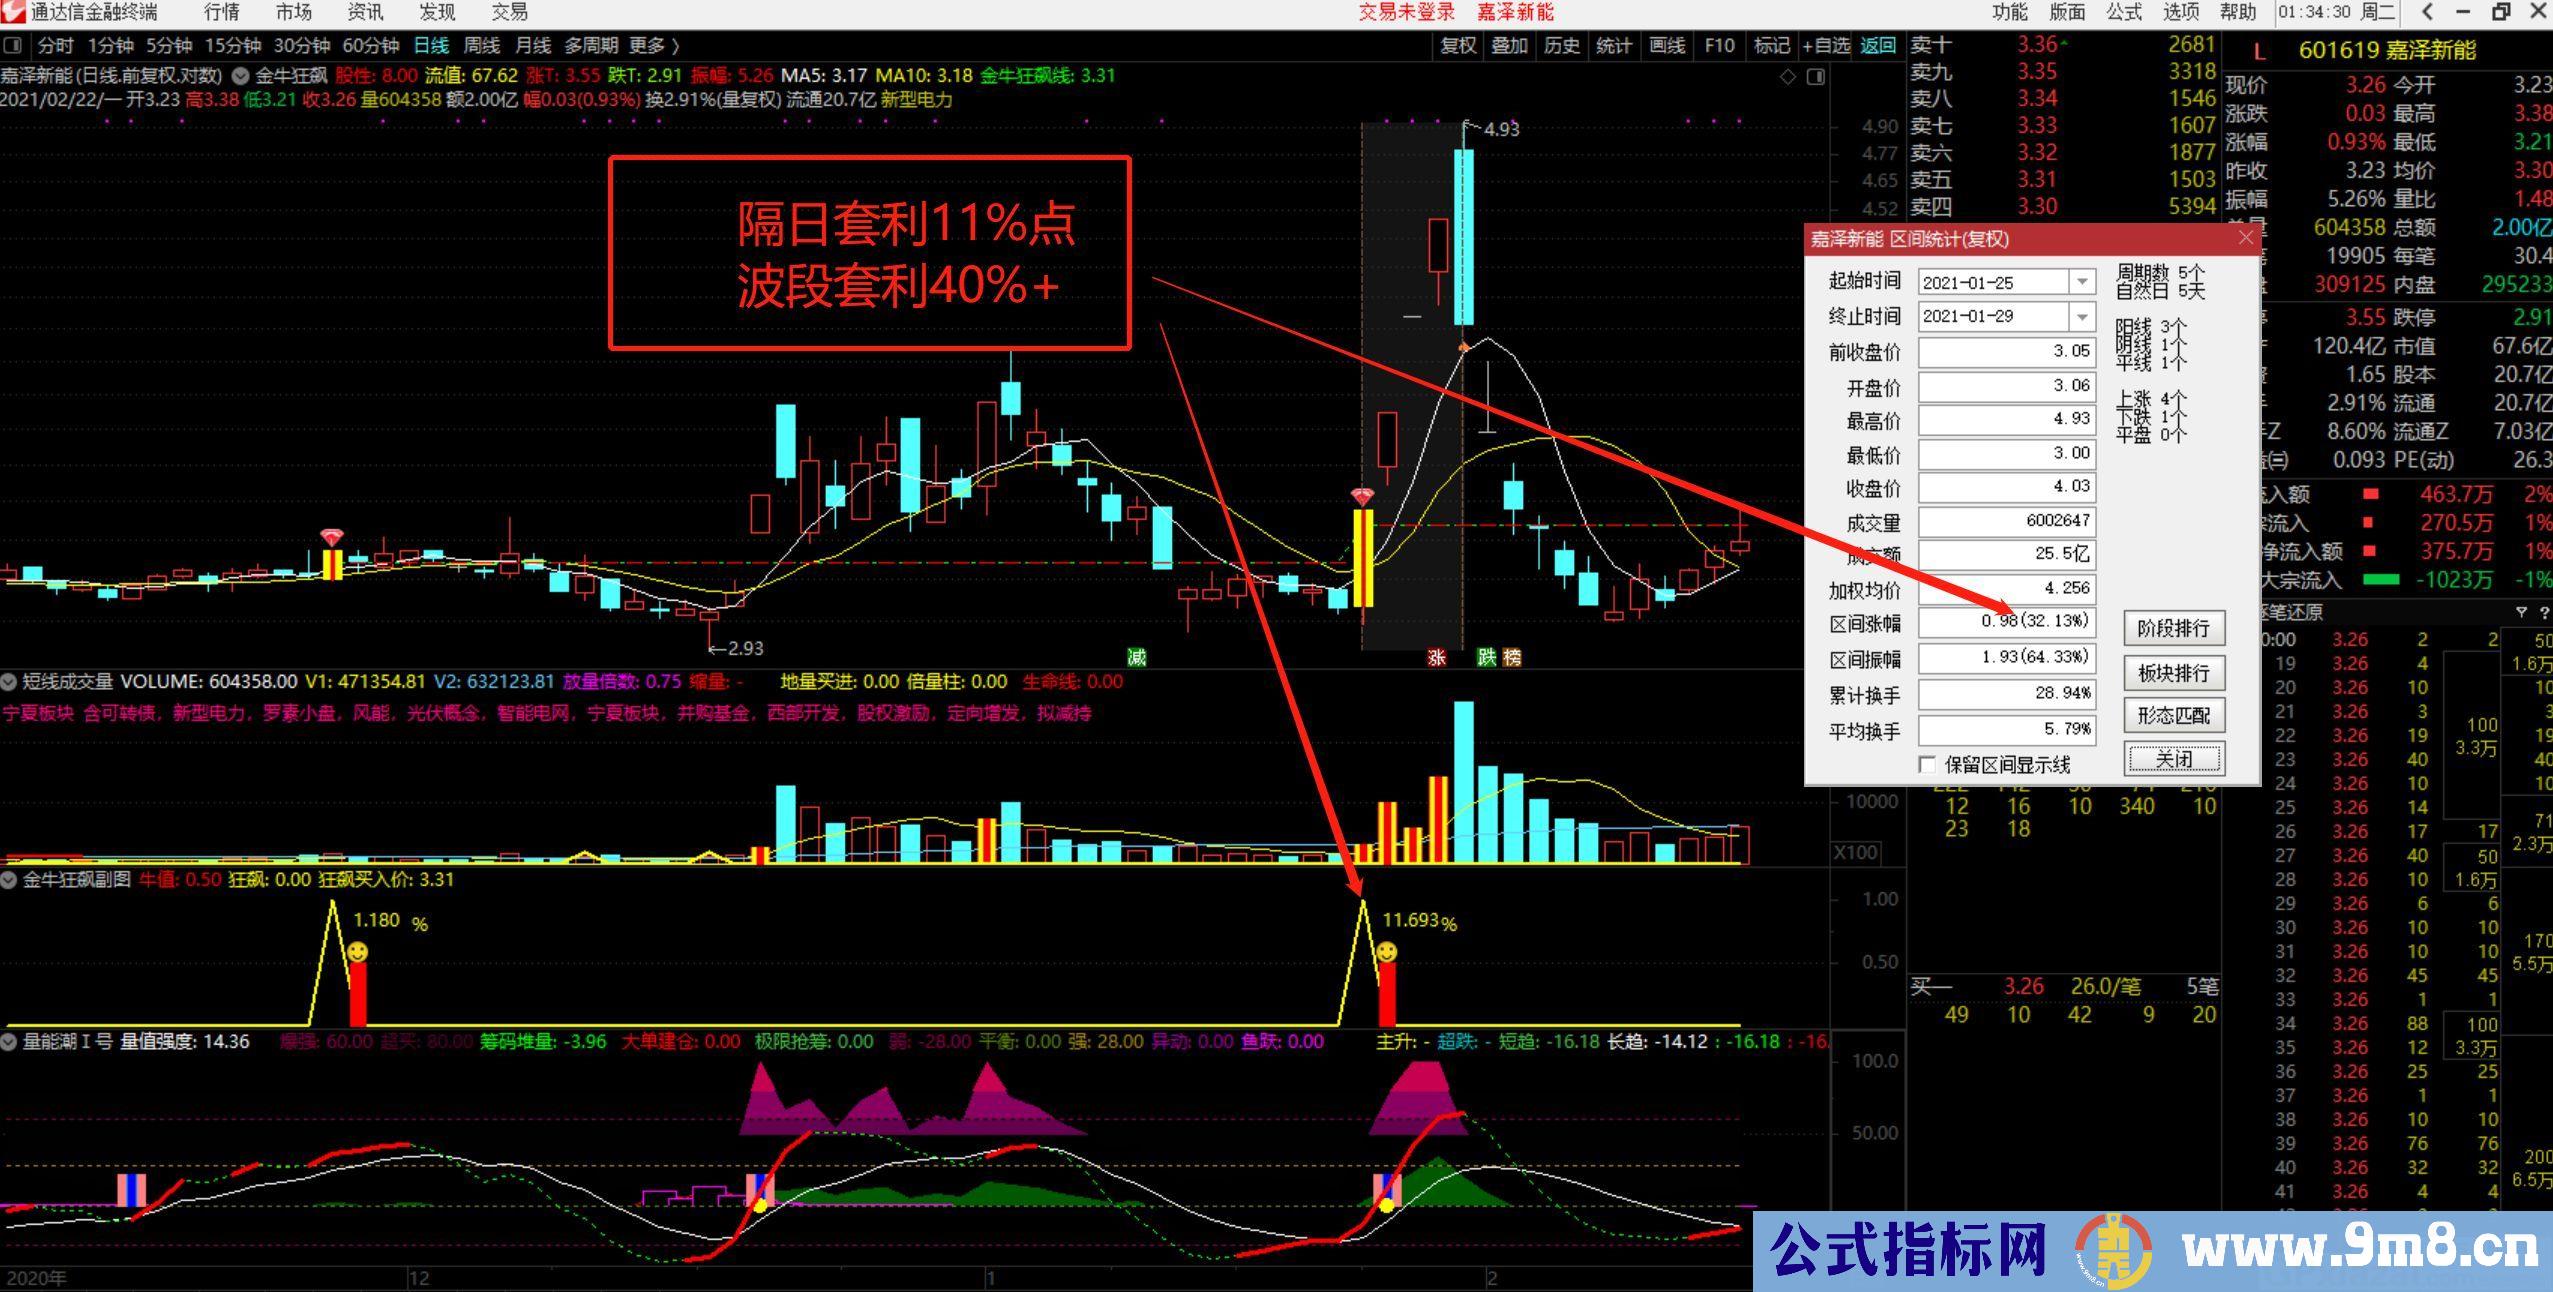Toggle the left panel icon beside 分时

(x=13, y=46)
